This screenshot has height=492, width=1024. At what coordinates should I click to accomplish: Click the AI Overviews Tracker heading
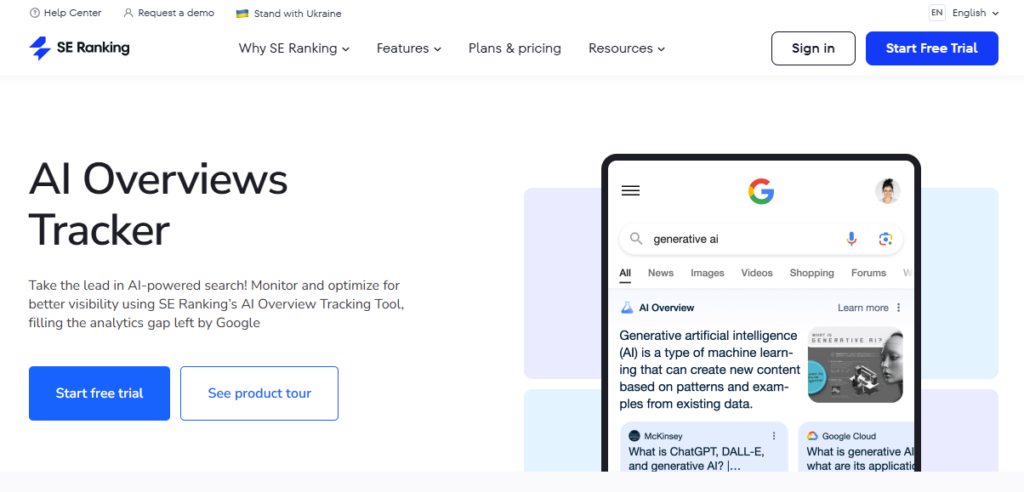click(x=158, y=204)
